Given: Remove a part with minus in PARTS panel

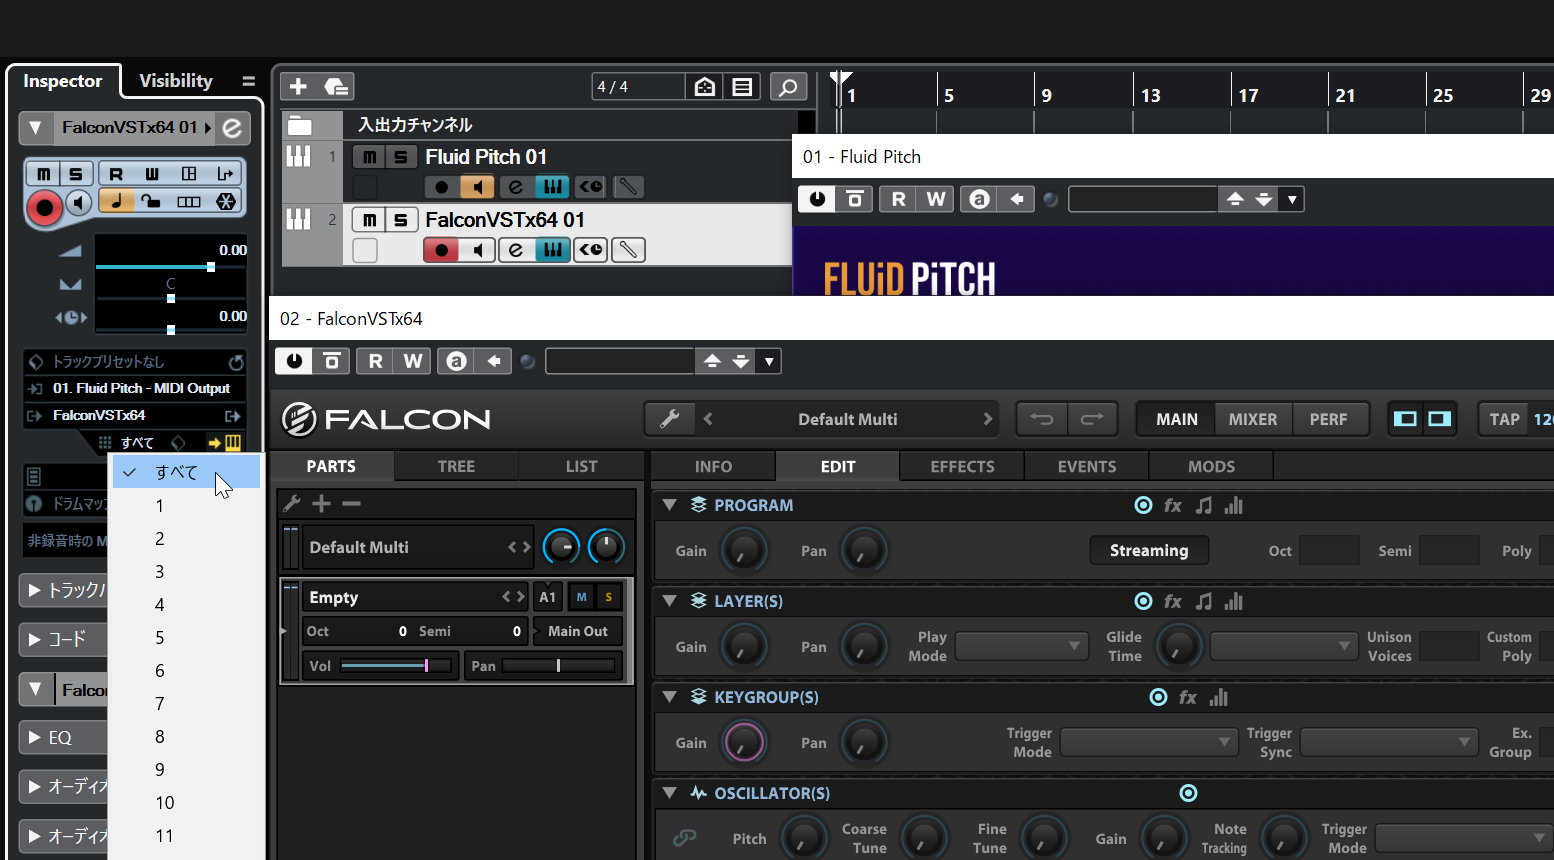Looking at the screenshot, I should pyautogui.click(x=351, y=503).
